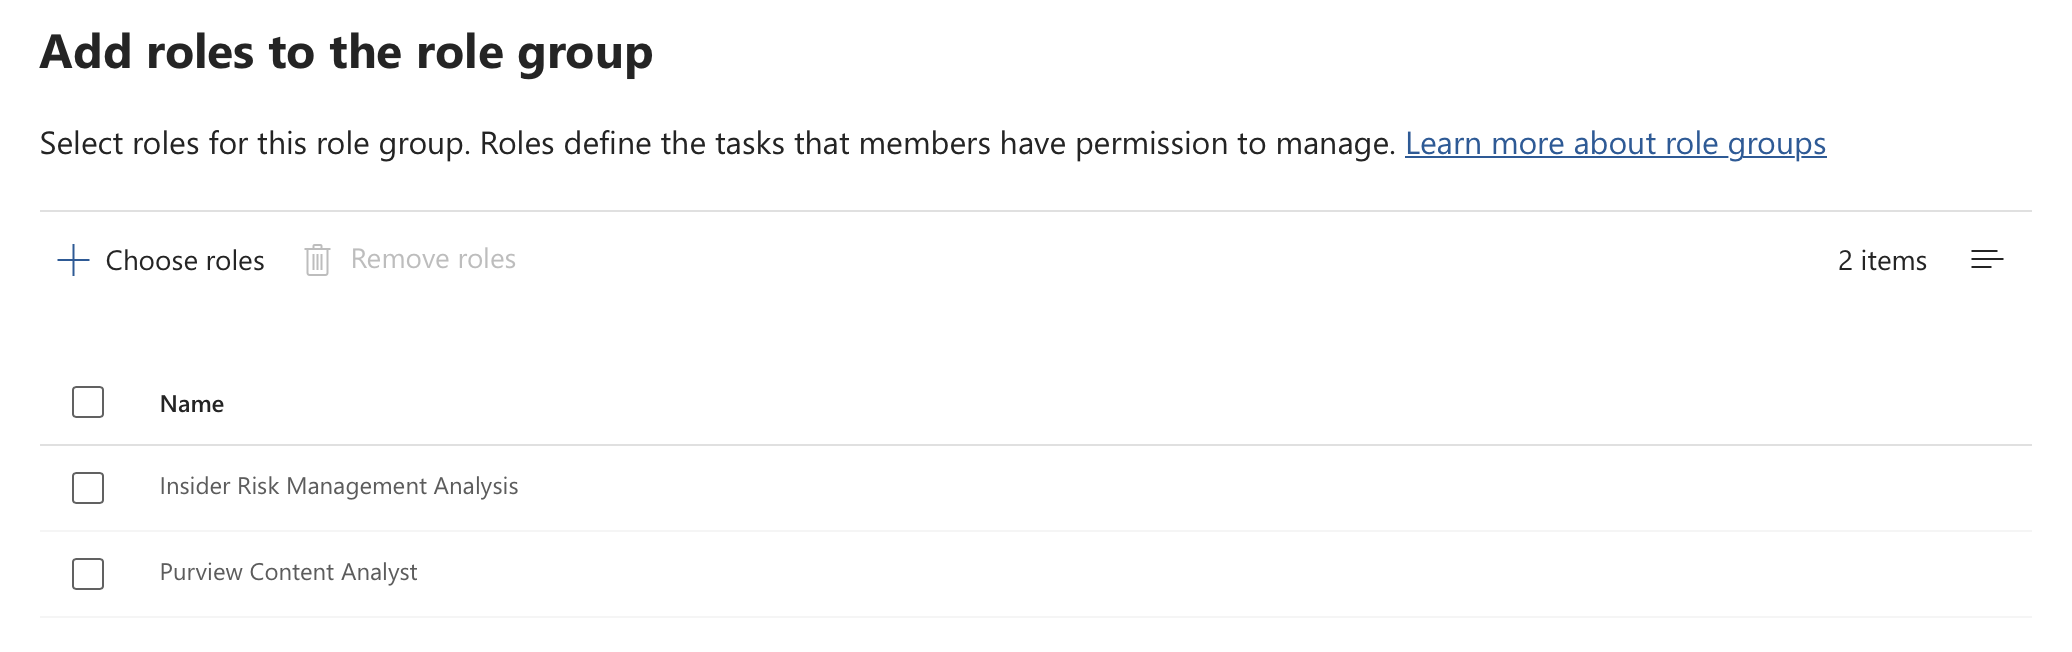Select the Purview Content Analyst role name
The image size is (2072, 652).
[x=289, y=573]
